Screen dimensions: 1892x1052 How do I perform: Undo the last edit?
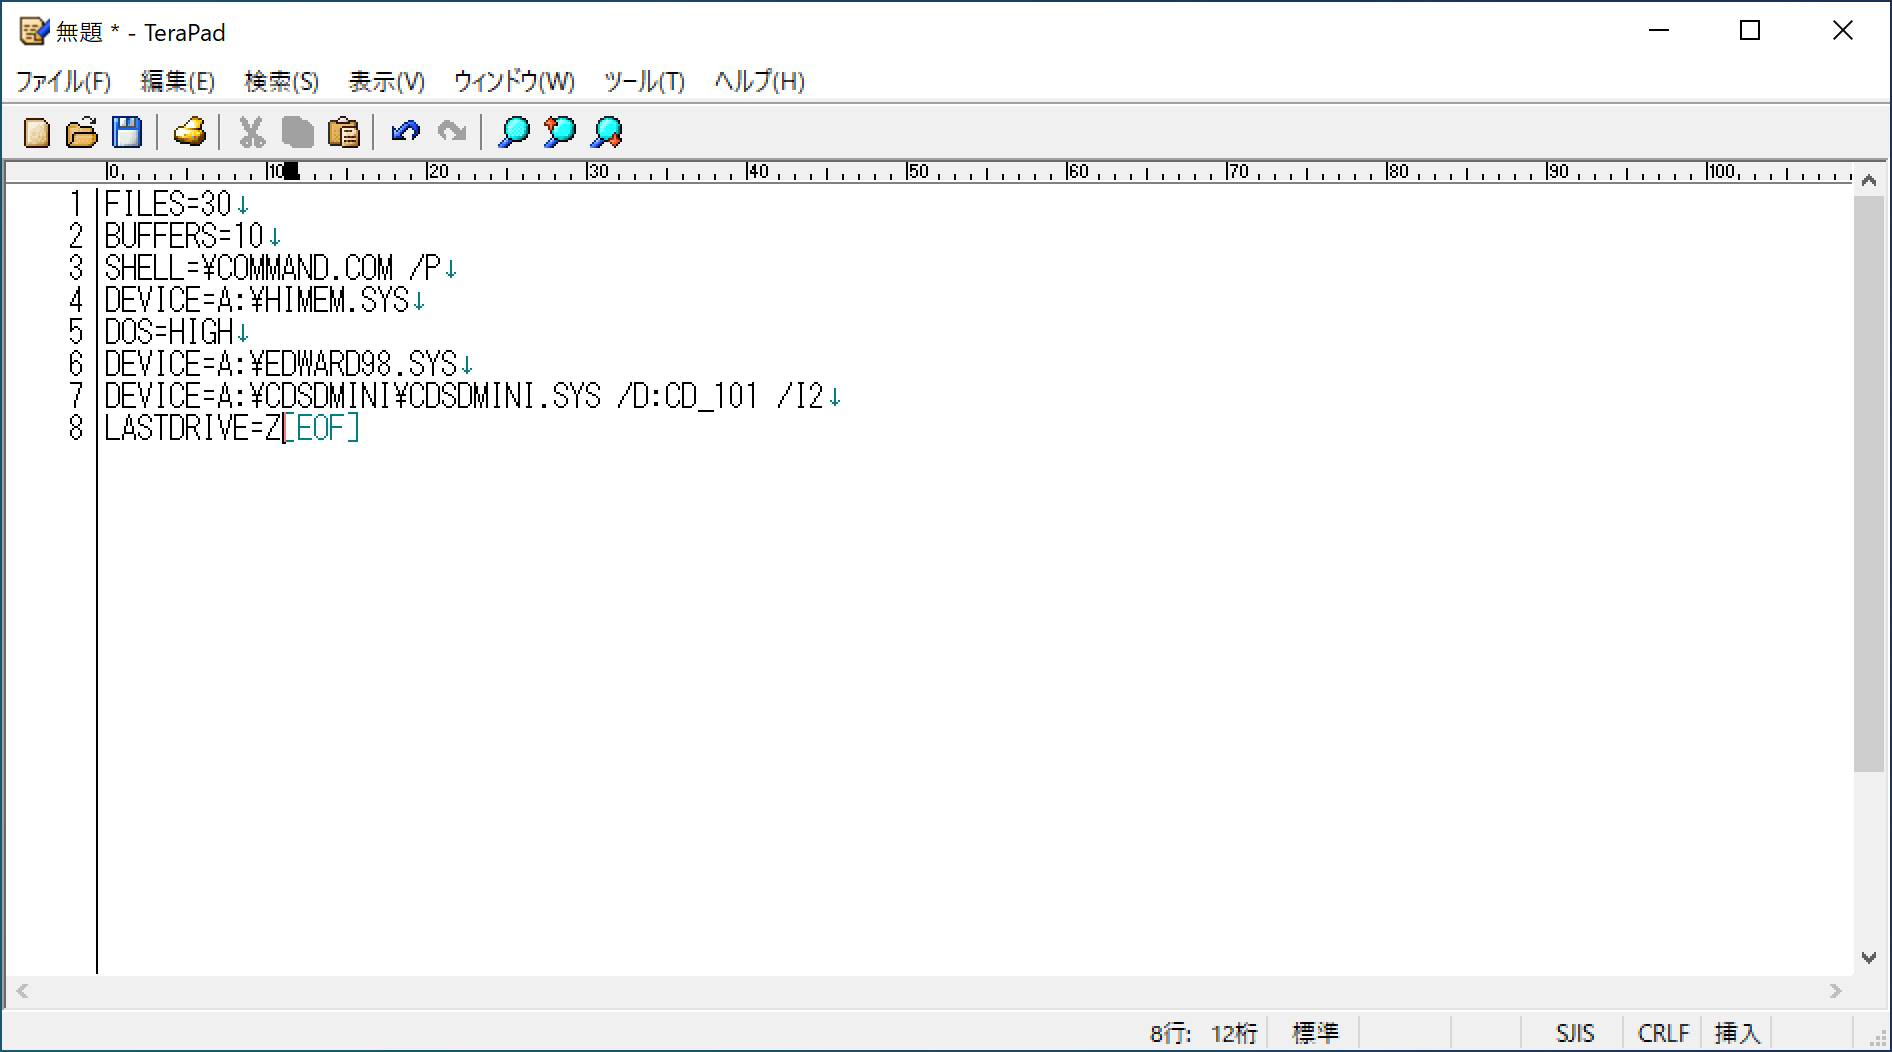pos(405,132)
